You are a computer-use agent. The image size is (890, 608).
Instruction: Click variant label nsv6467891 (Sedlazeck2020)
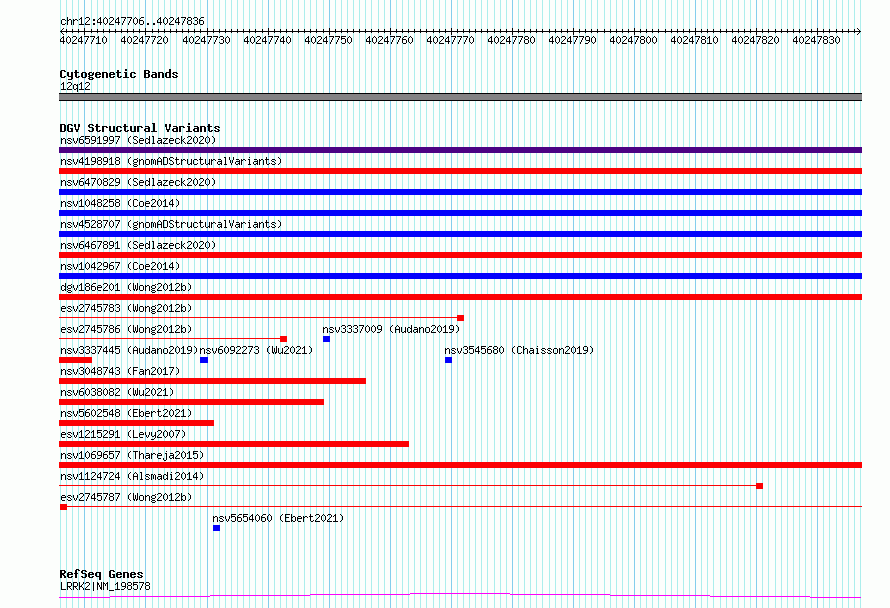pyautogui.click(x=138, y=245)
